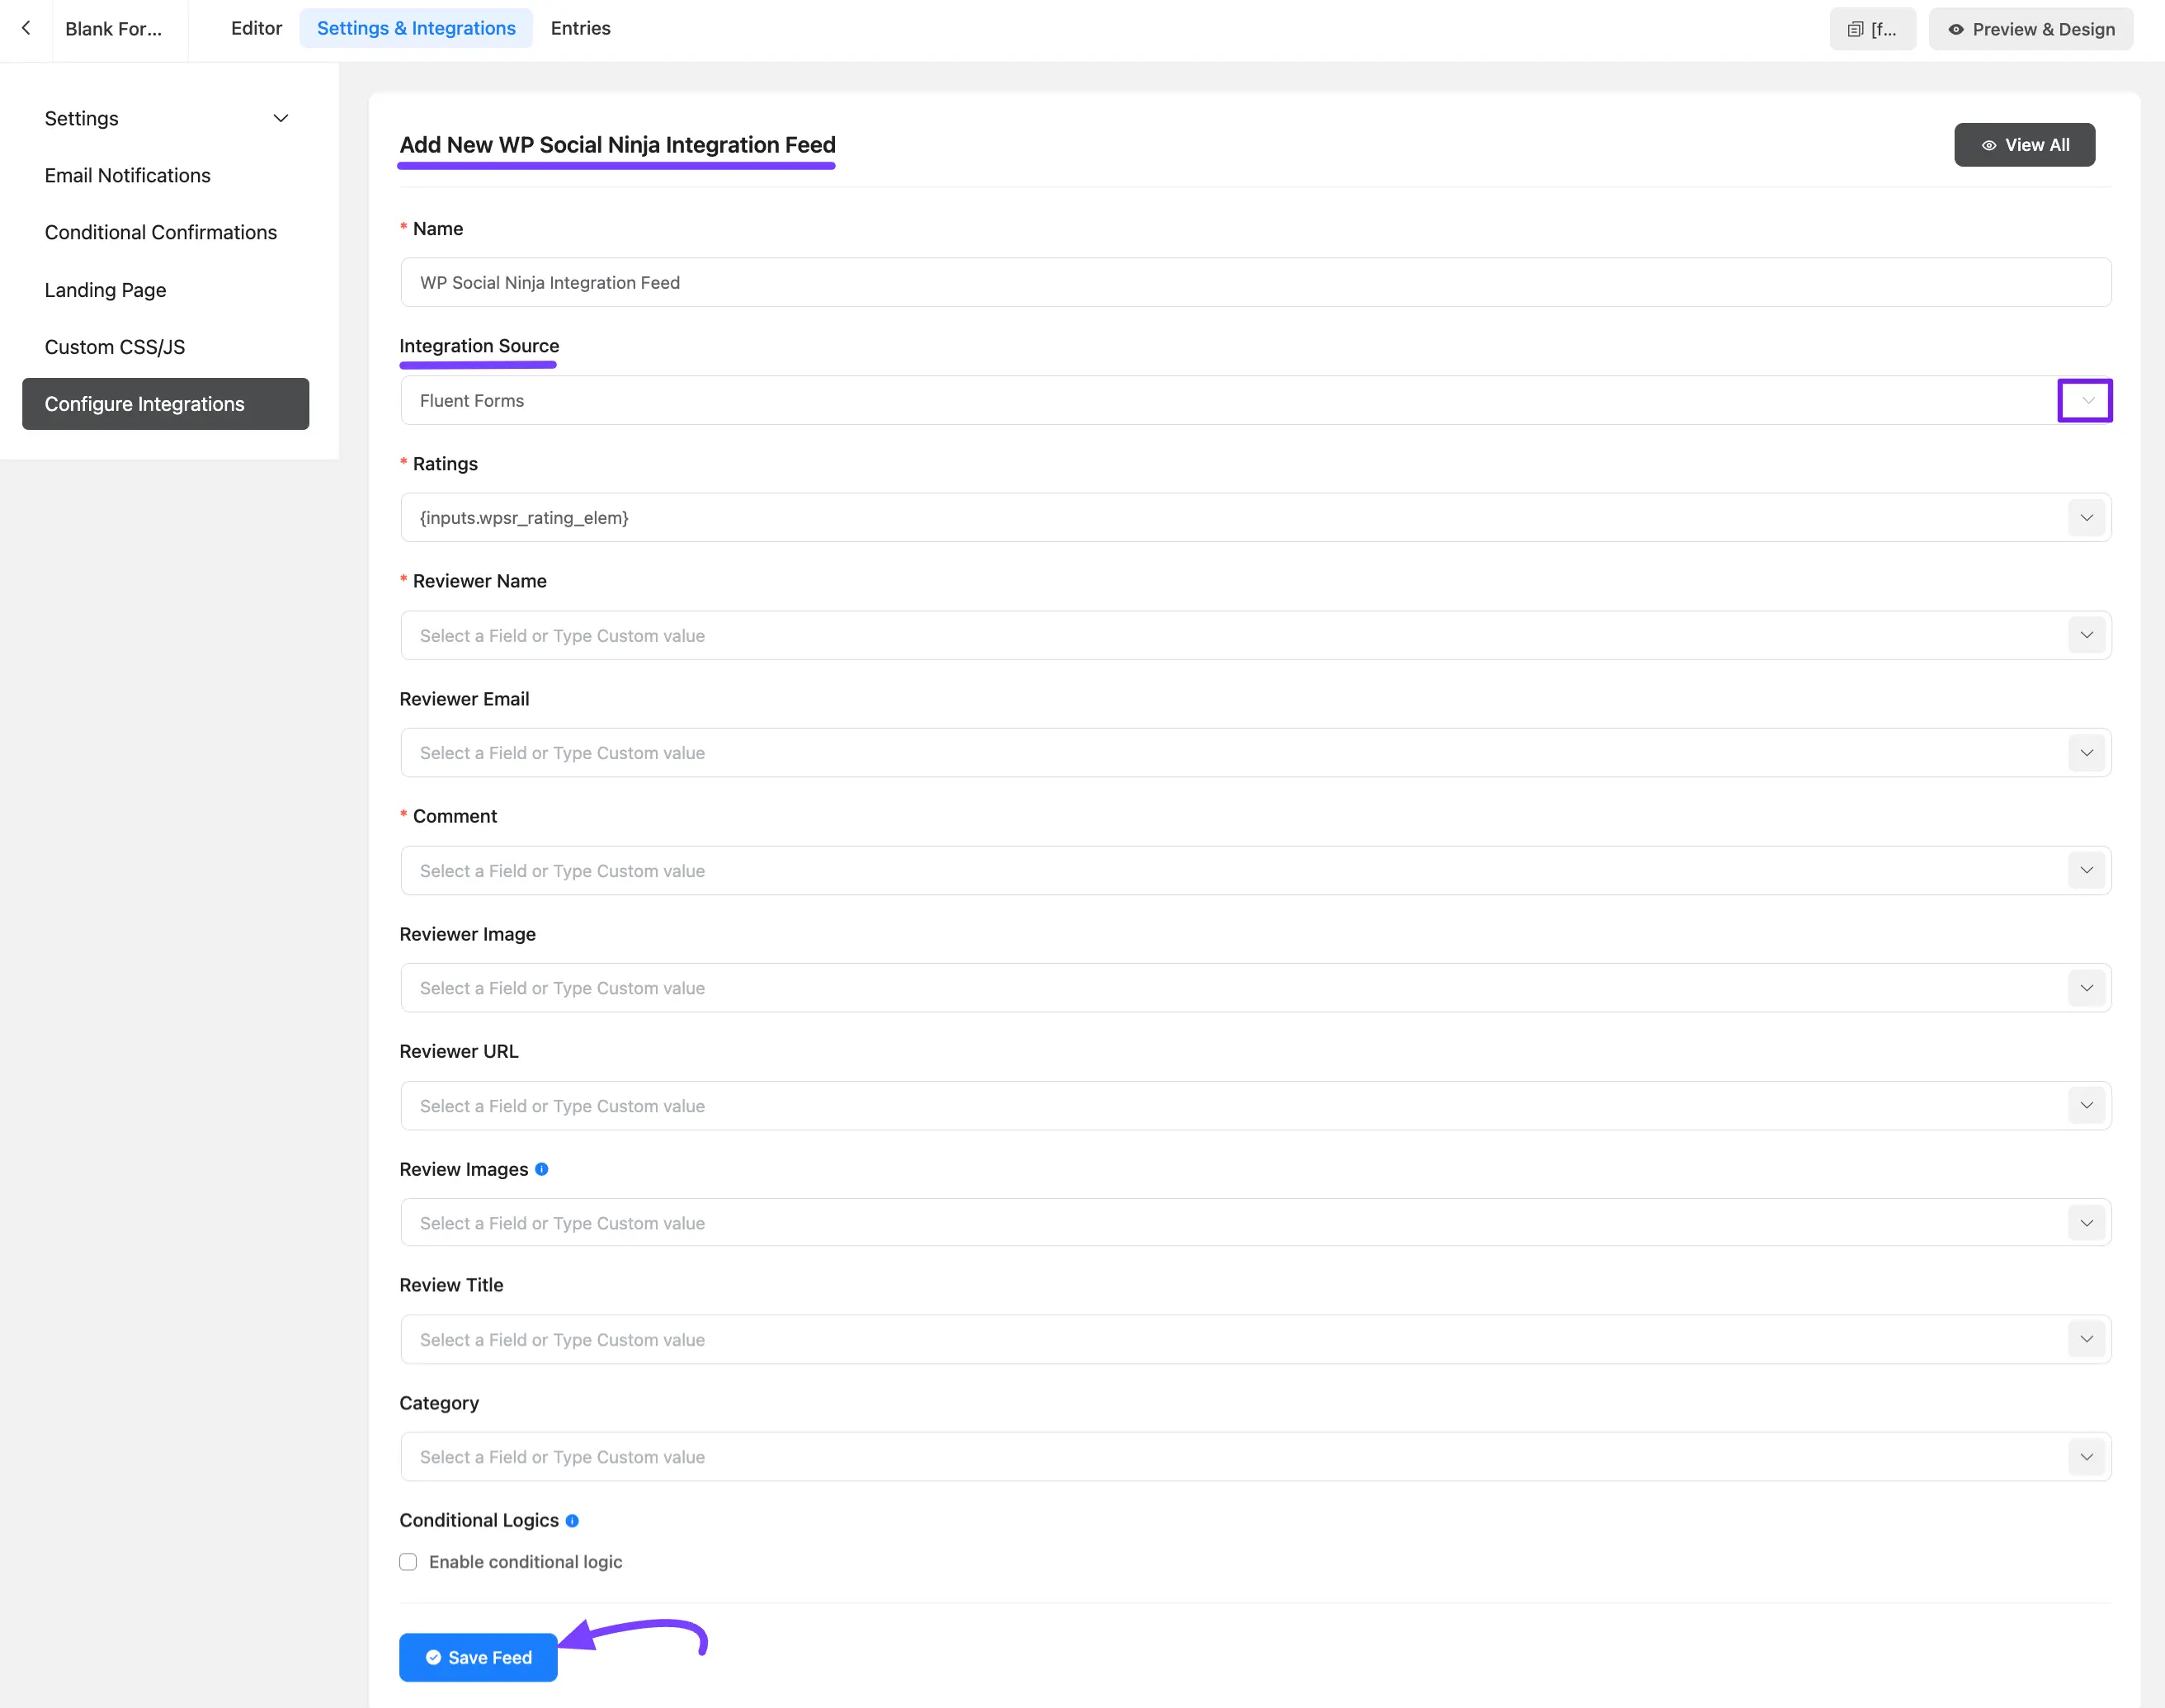This screenshot has width=2165, height=1708.
Task: Click the Save Feed button
Action: pyautogui.click(x=478, y=1657)
